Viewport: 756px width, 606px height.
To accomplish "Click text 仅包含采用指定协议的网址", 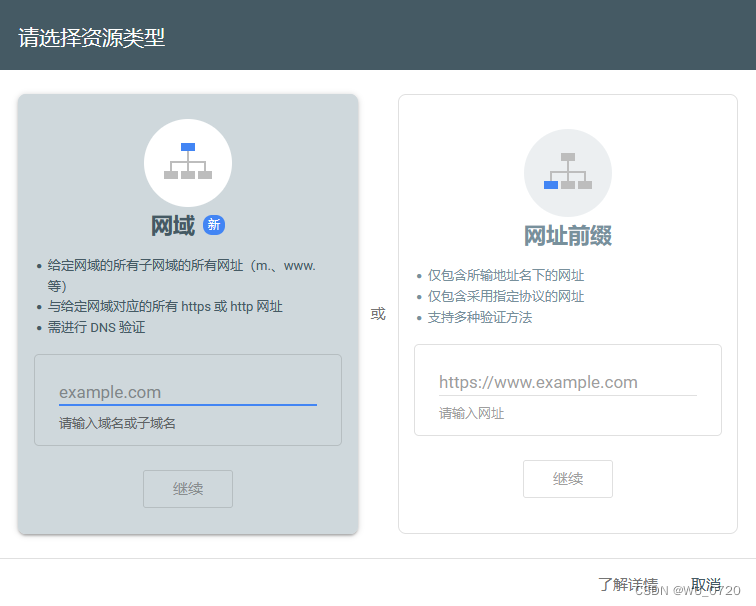I will click(x=506, y=296).
